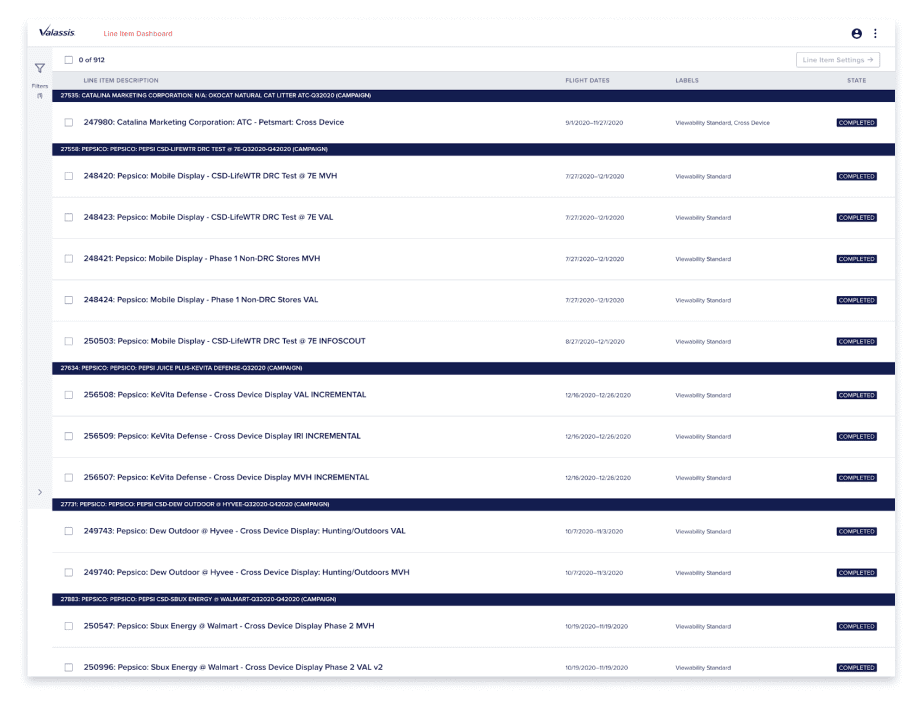
Task: Open the user account icon
Action: [x=856, y=34]
